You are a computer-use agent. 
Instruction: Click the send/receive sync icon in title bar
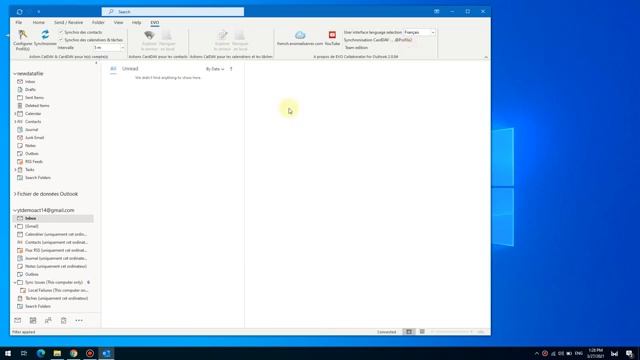click(20, 12)
